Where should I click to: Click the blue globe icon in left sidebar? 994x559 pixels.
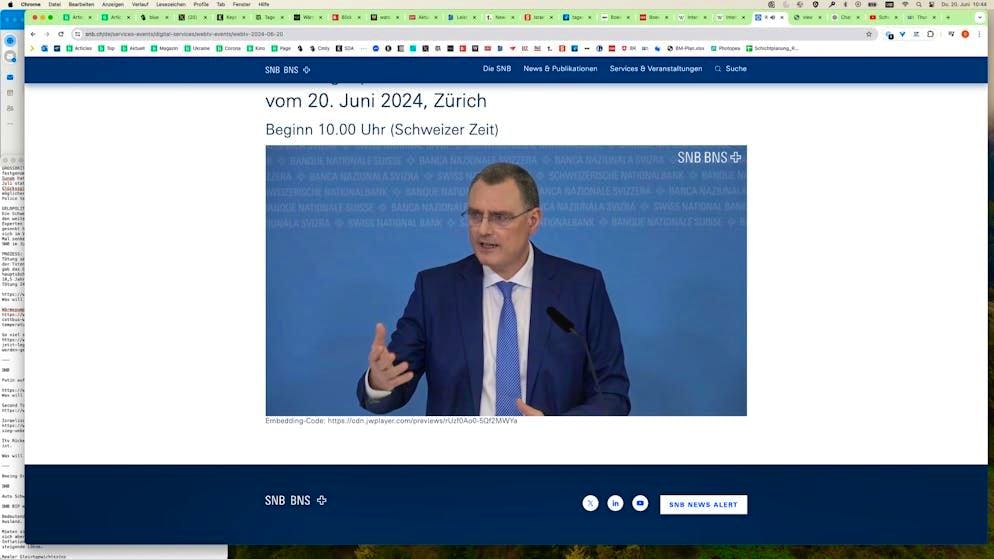tap(10, 41)
